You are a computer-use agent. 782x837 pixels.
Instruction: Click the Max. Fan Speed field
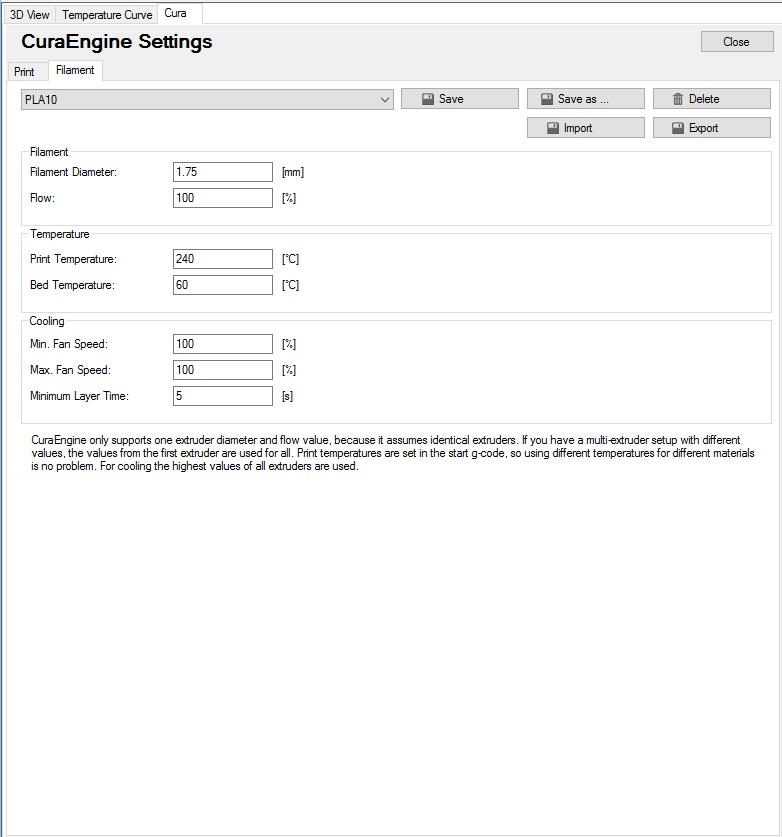pos(223,370)
